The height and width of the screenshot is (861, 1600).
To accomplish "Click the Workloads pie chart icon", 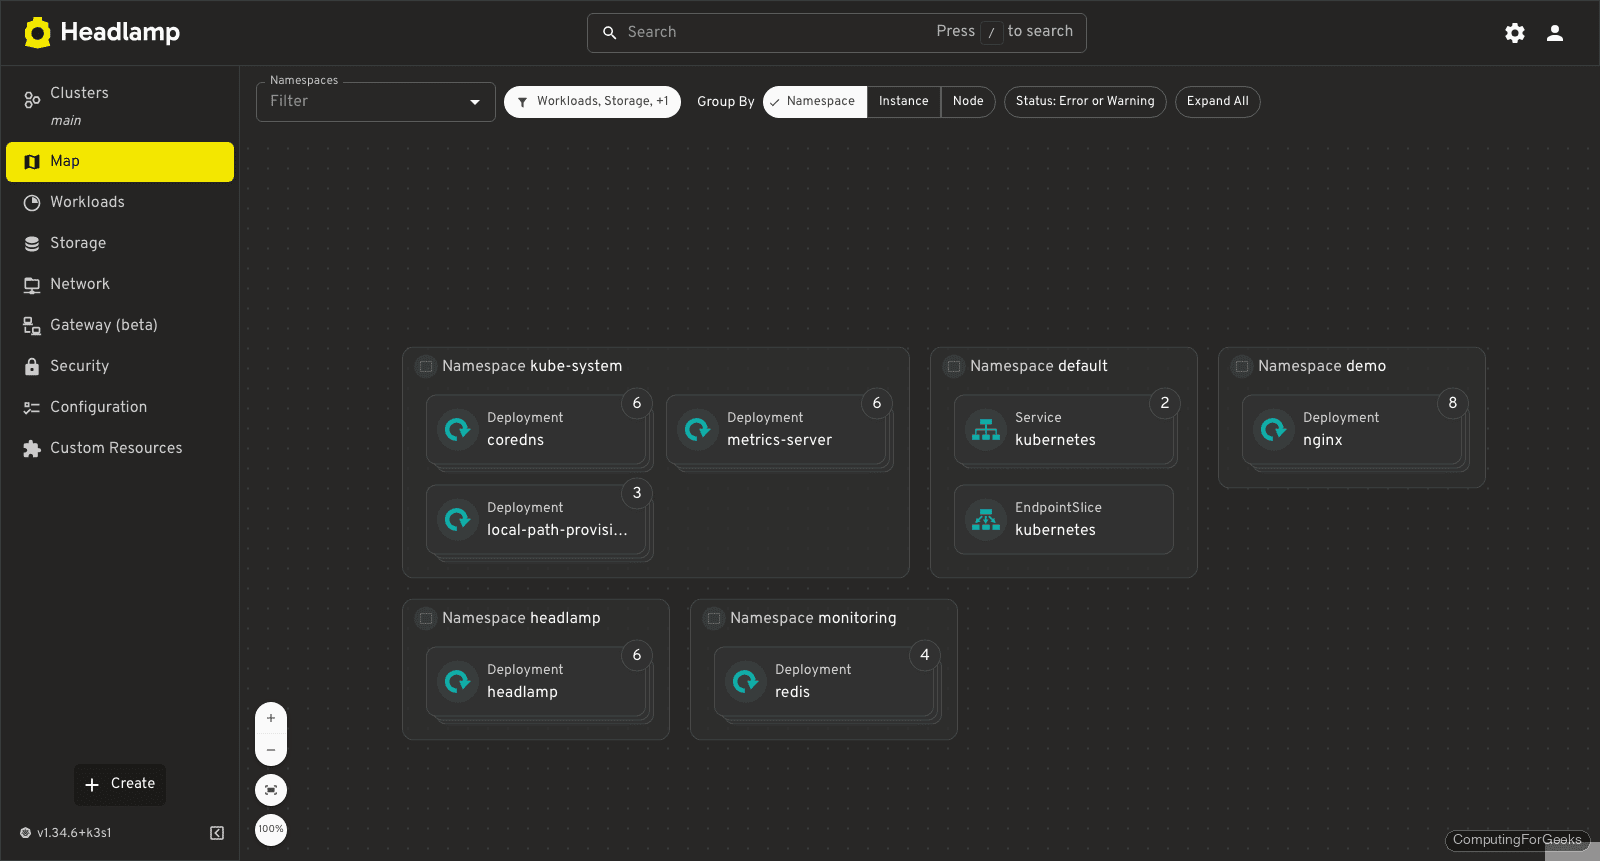I will coord(32,203).
